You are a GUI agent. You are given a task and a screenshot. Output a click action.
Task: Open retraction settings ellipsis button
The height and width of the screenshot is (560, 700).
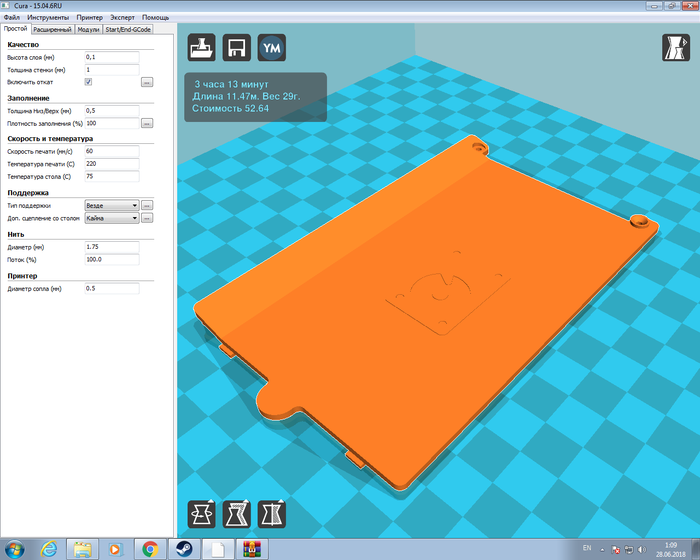(x=146, y=82)
